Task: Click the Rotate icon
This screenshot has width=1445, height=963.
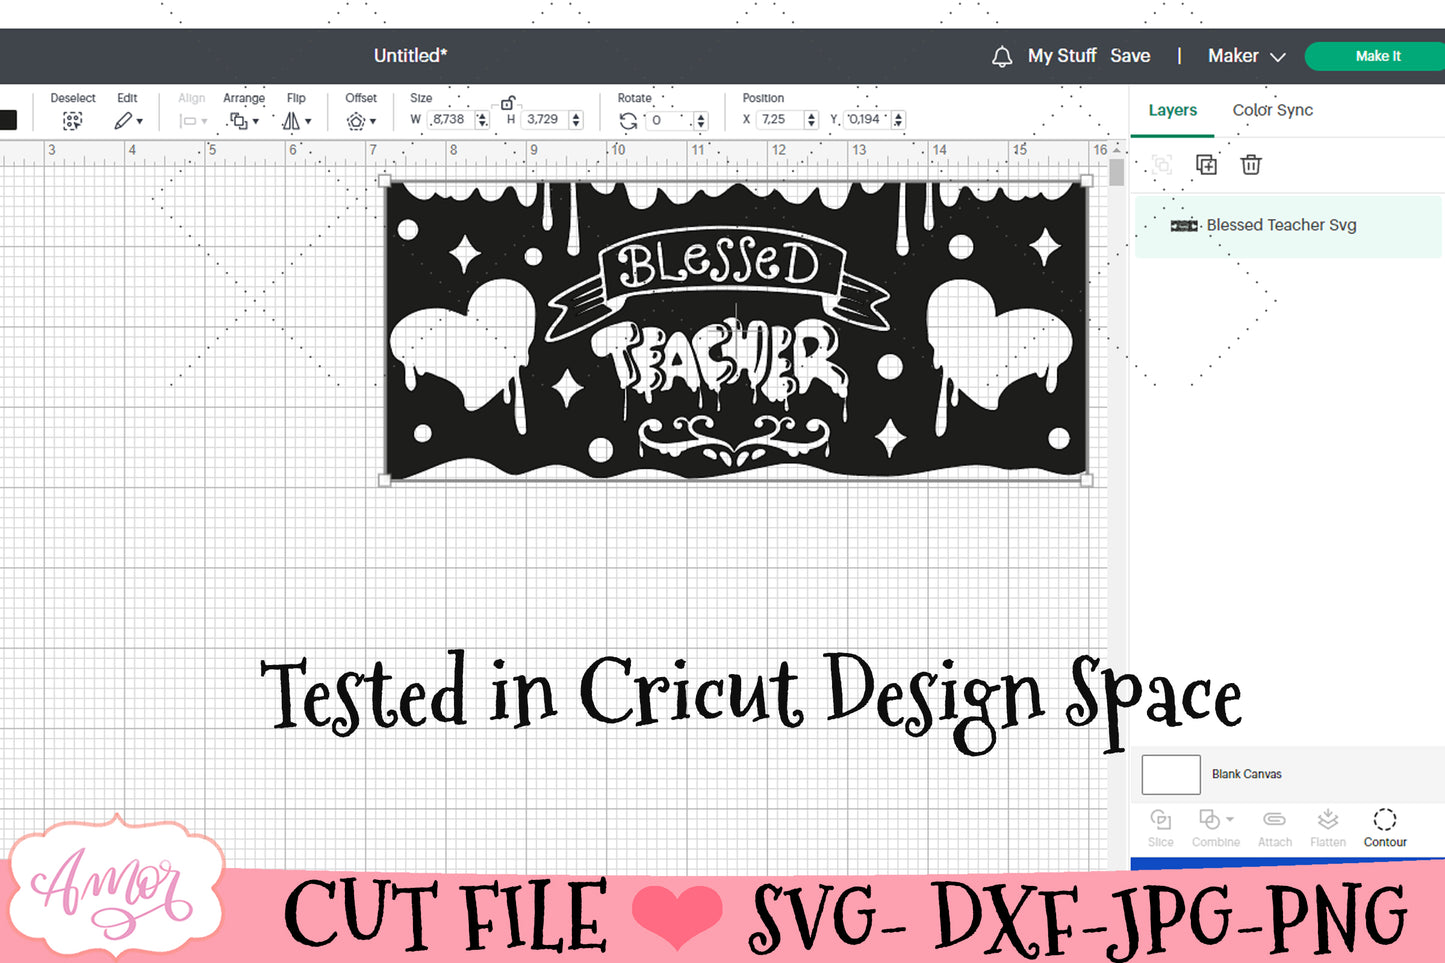Action: [628, 121]
